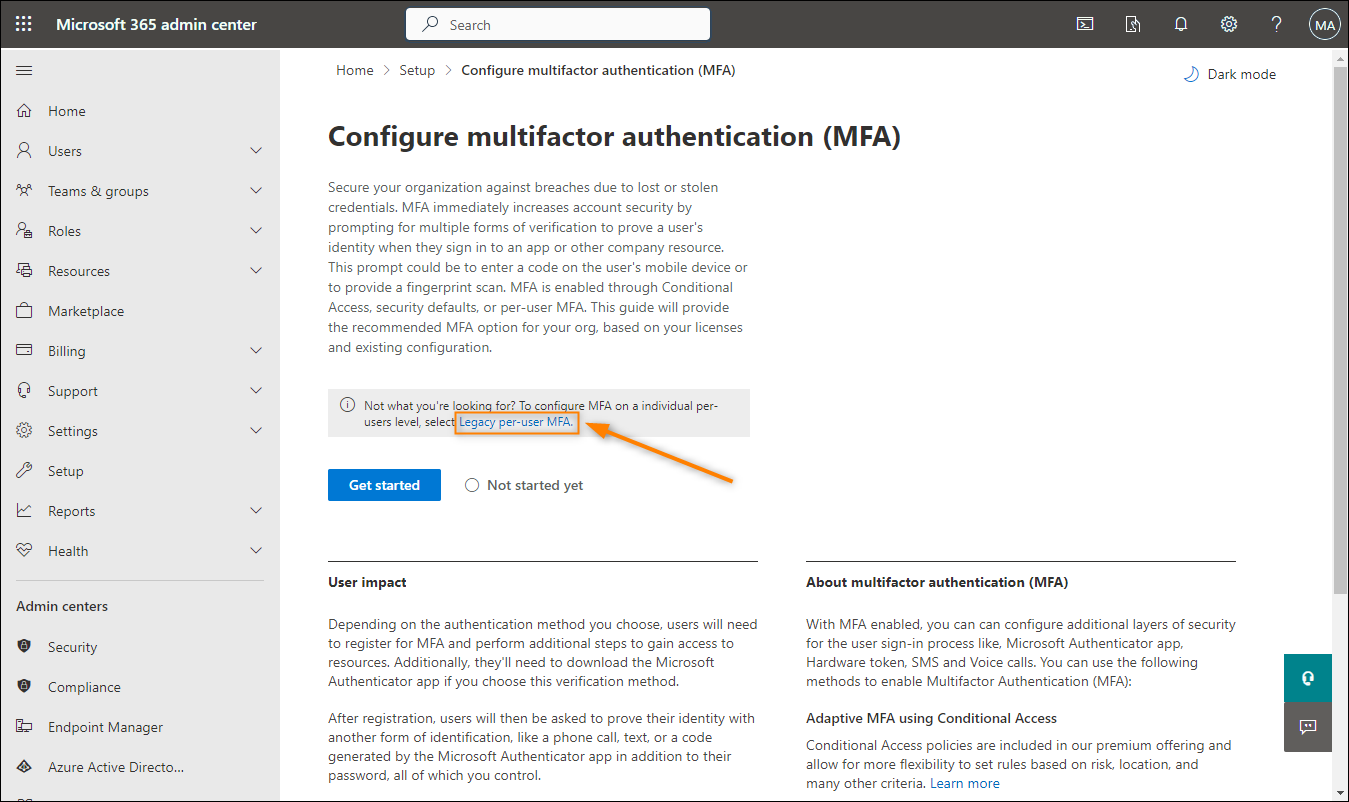Open the settings gear in top bar
Screen dimensions: 1349x802
[1229, 24]
